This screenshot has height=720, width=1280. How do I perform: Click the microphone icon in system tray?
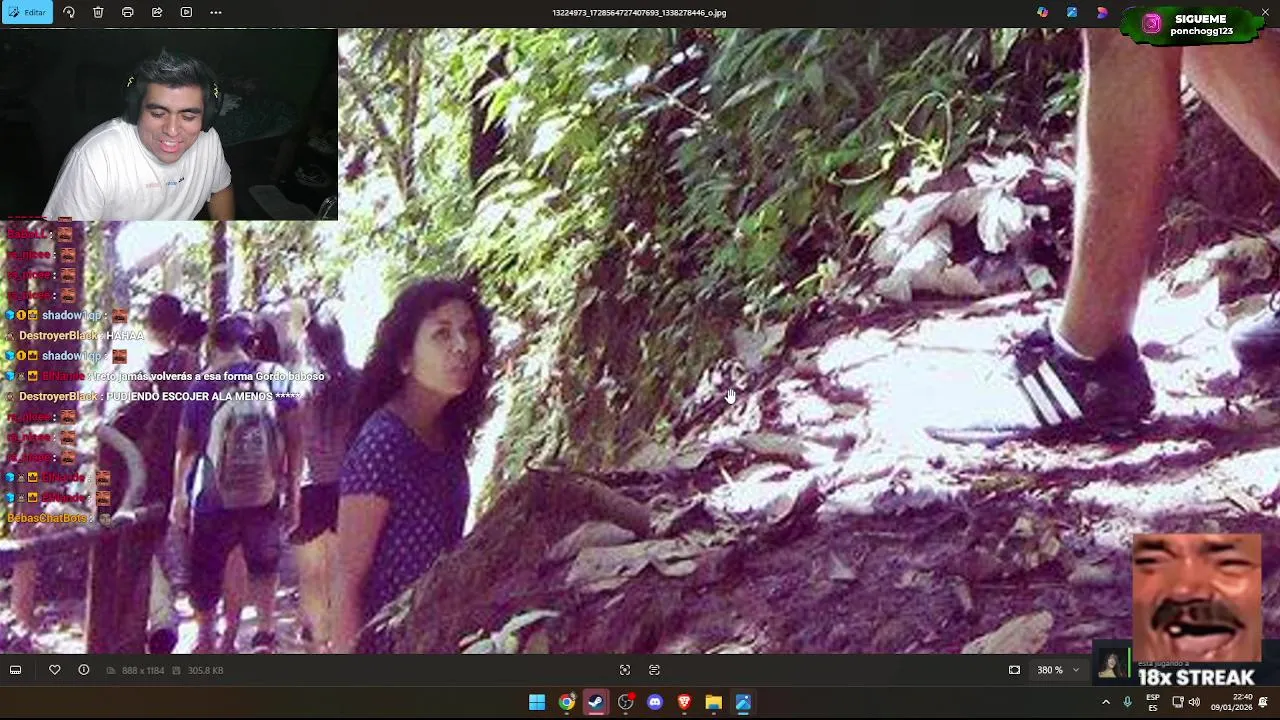click(1127, 702)
